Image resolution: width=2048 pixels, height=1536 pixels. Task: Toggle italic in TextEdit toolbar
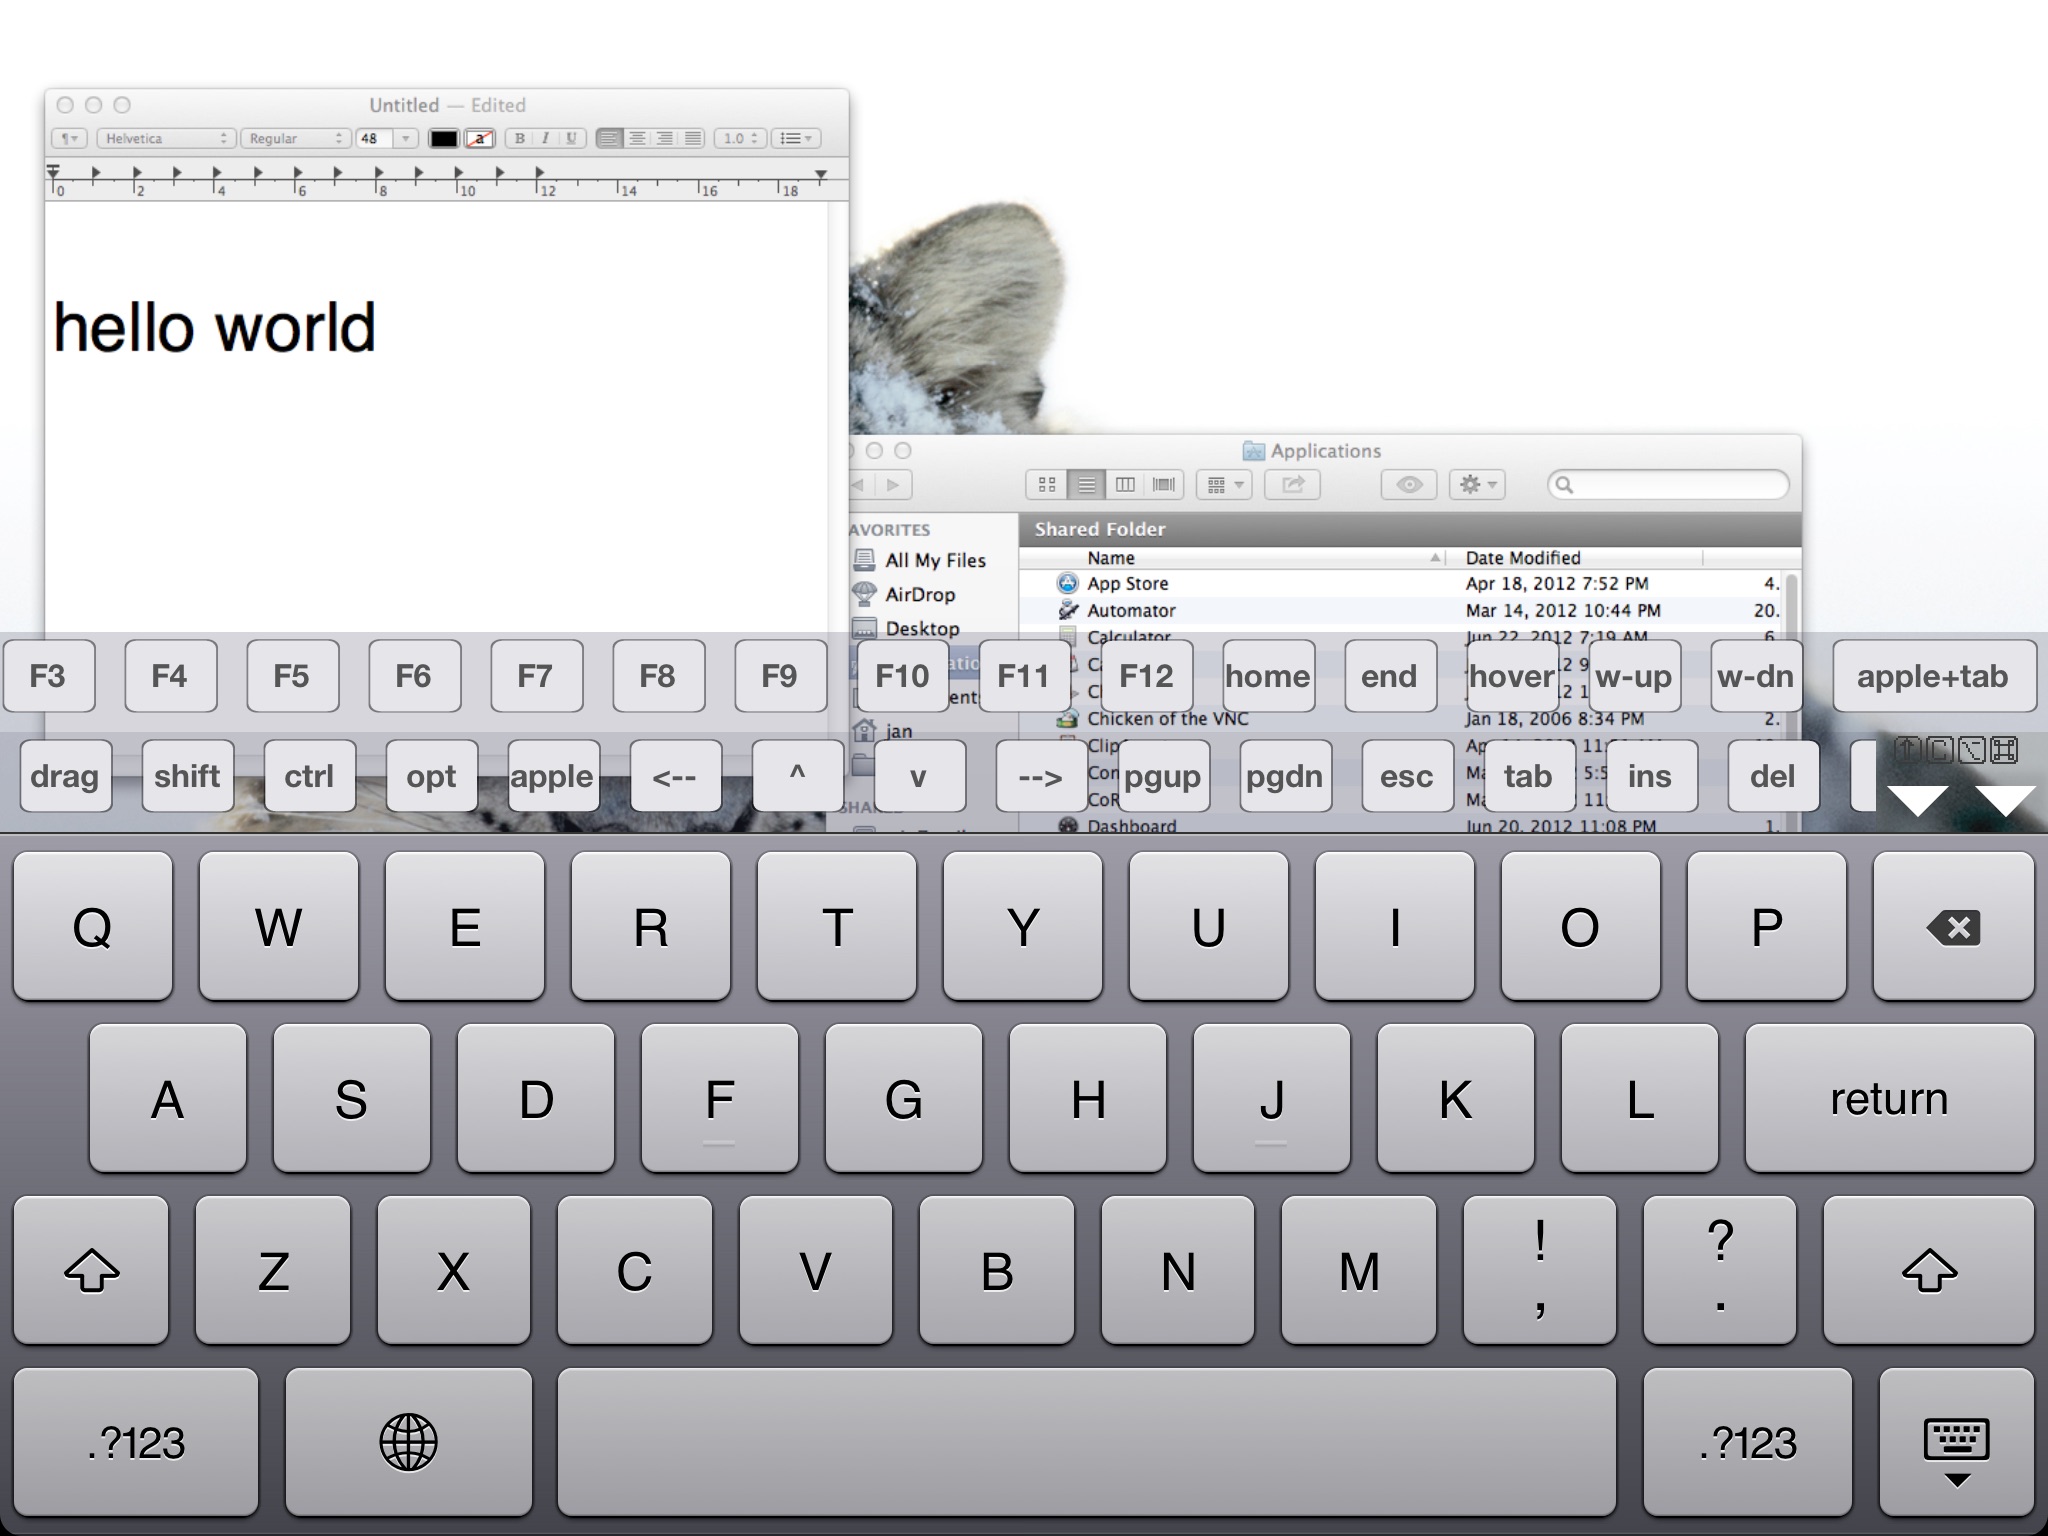point(545,138)
